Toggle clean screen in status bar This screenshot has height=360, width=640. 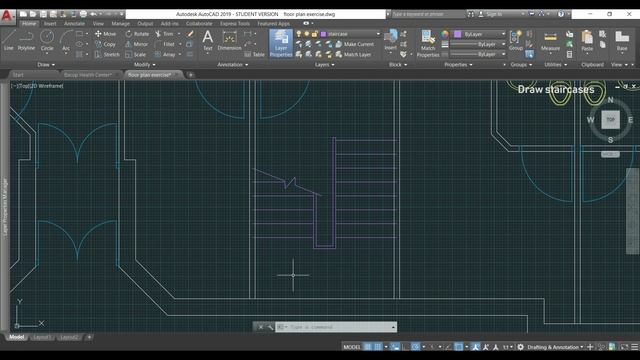625,347
